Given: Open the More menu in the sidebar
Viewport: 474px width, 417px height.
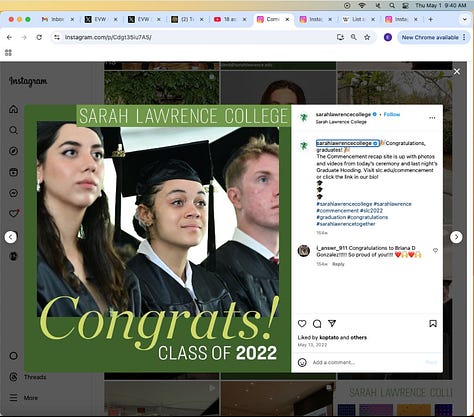Looking at the screenshot, I should pyautogui.click(x=23, y=398).
